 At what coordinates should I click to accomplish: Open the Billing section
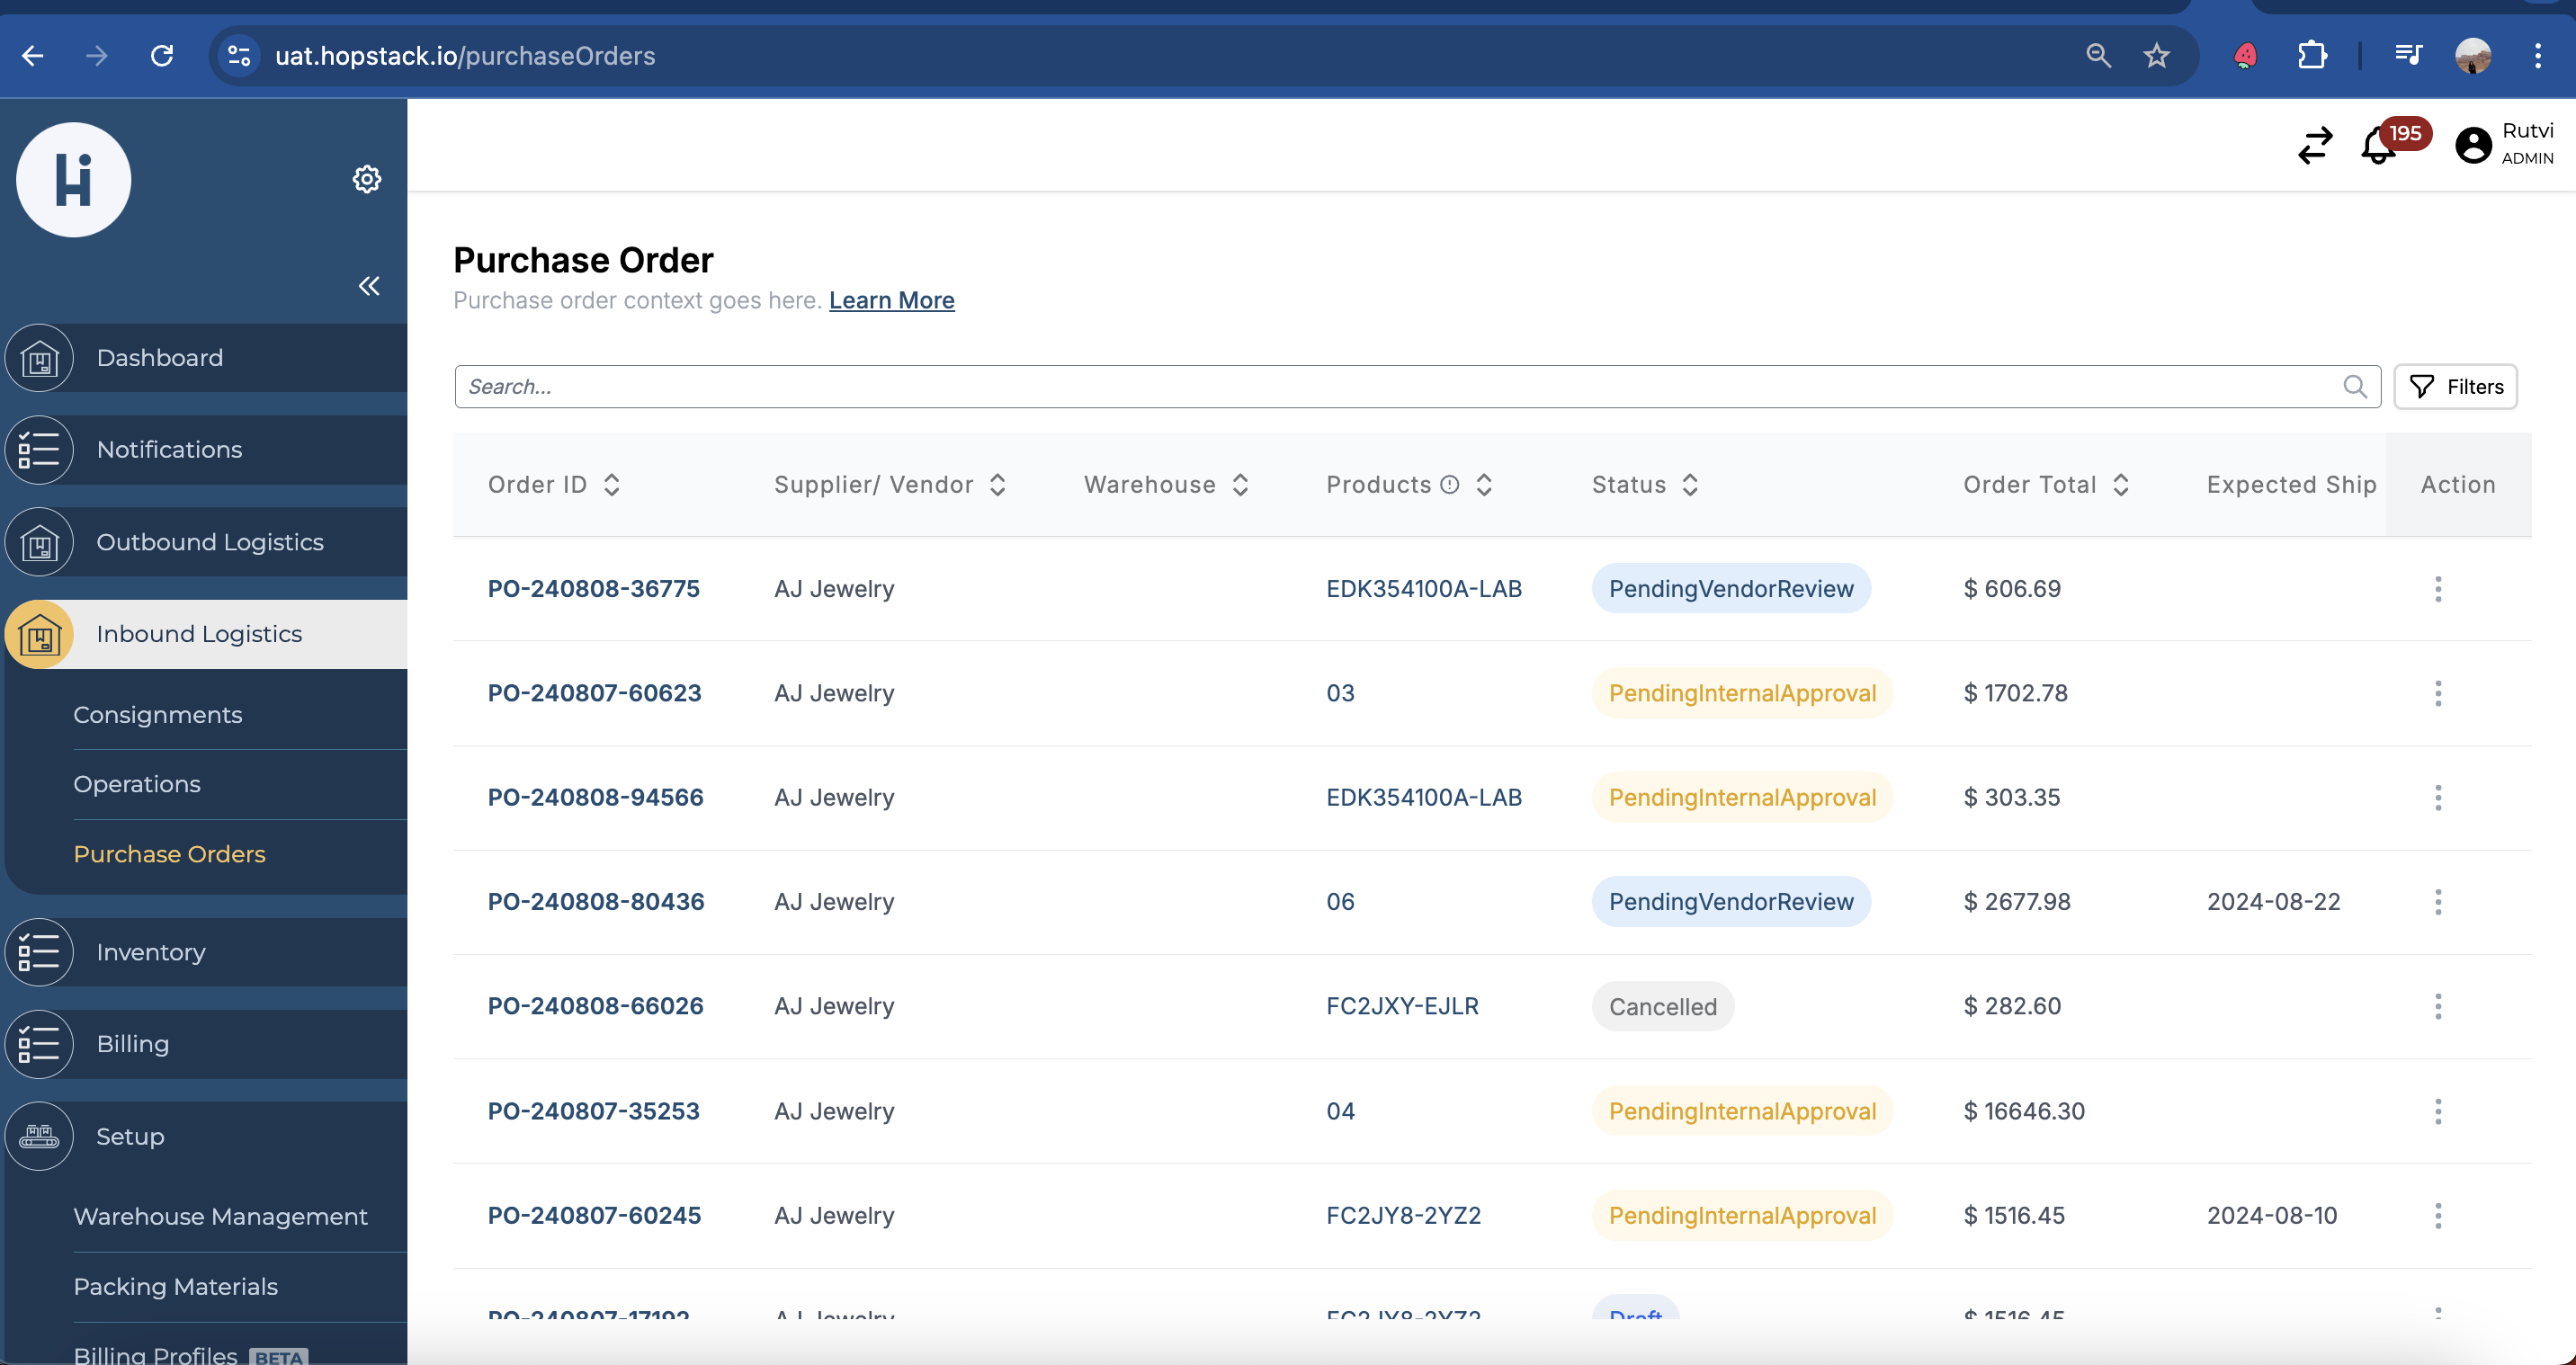(x=132, y=1043)
